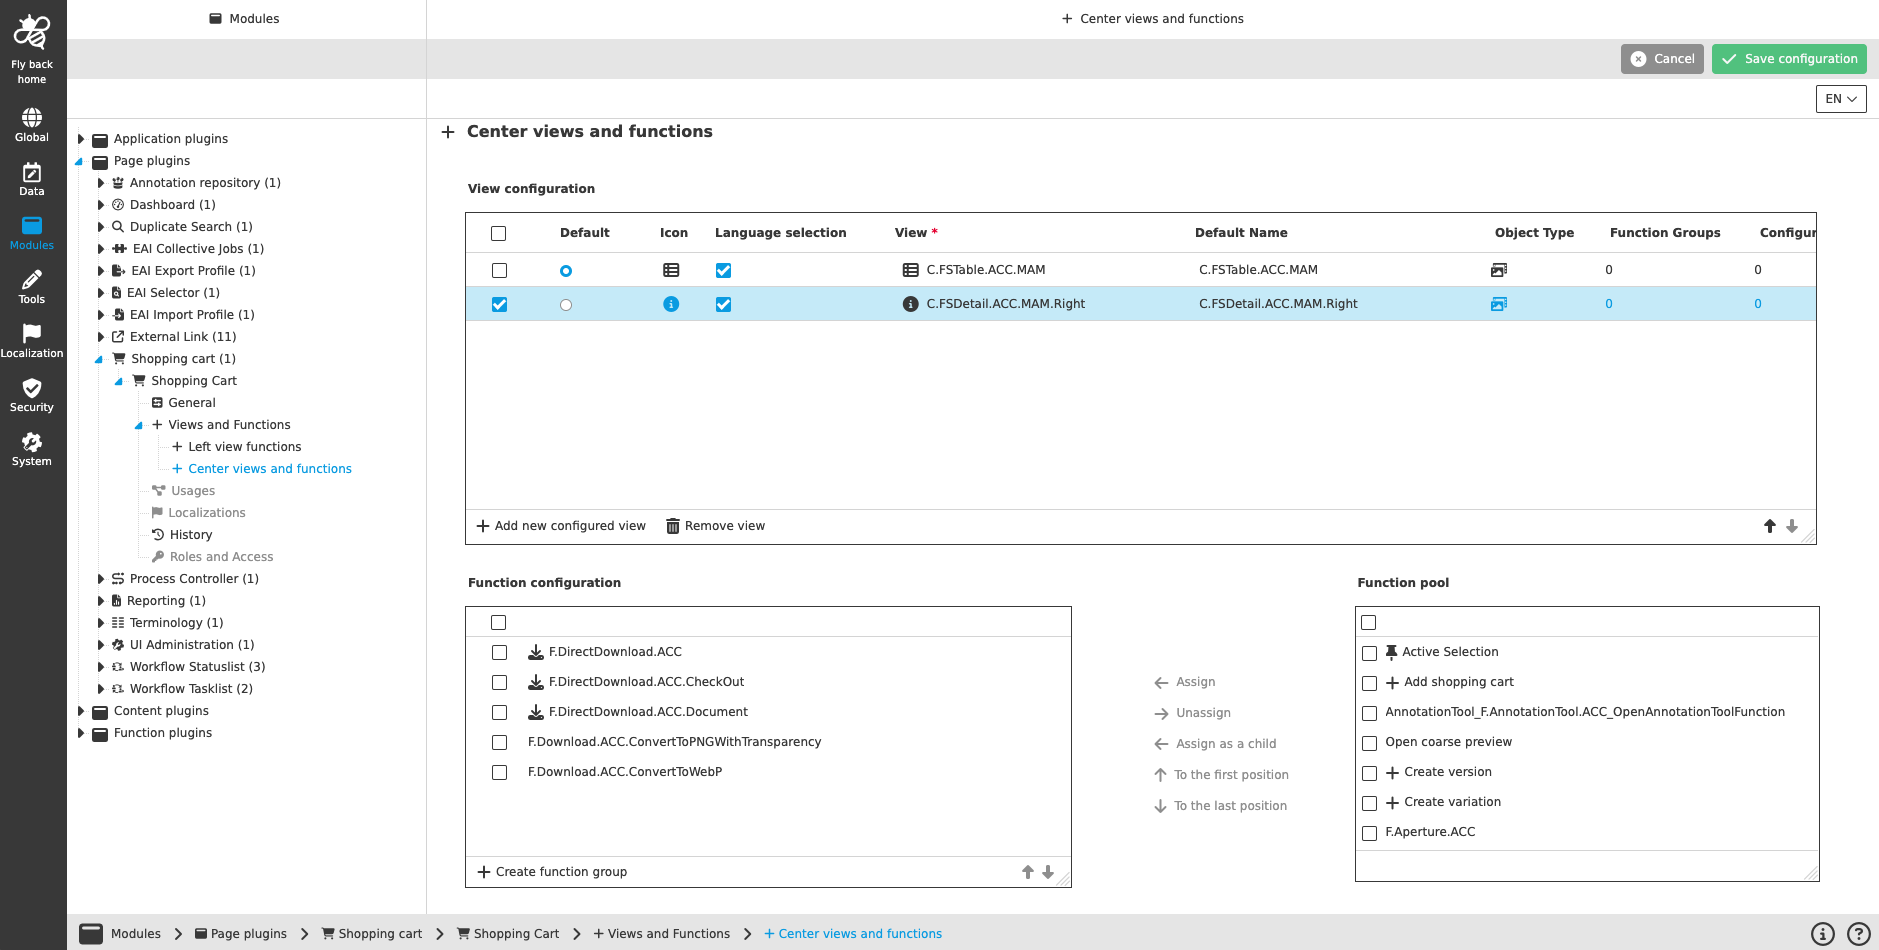Expand the Content plugins tree node

coord(81,710)
